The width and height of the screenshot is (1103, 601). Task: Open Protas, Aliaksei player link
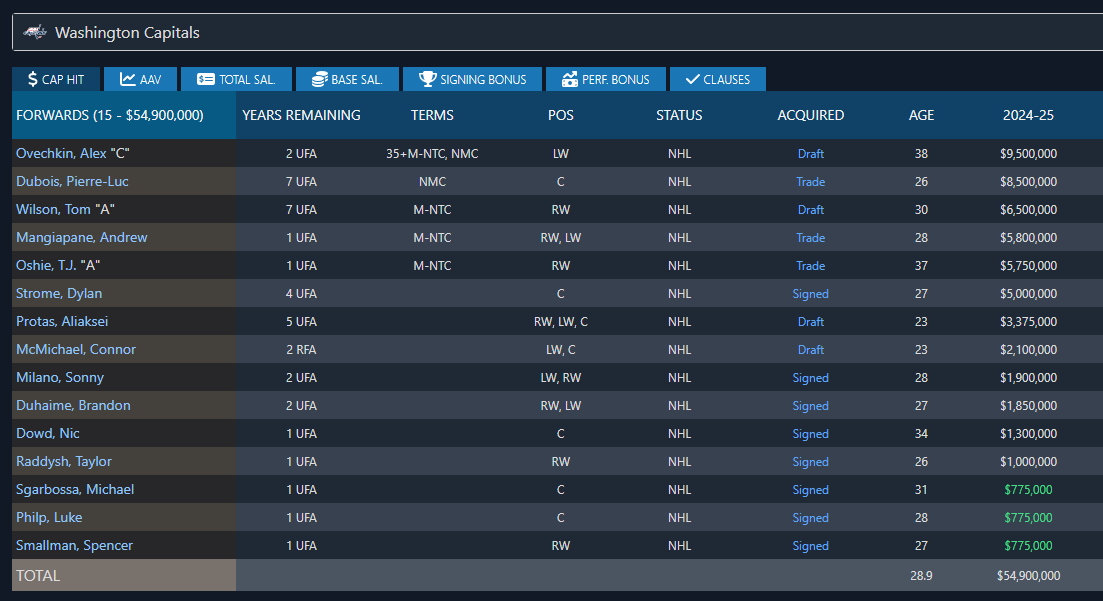point(62,322)
